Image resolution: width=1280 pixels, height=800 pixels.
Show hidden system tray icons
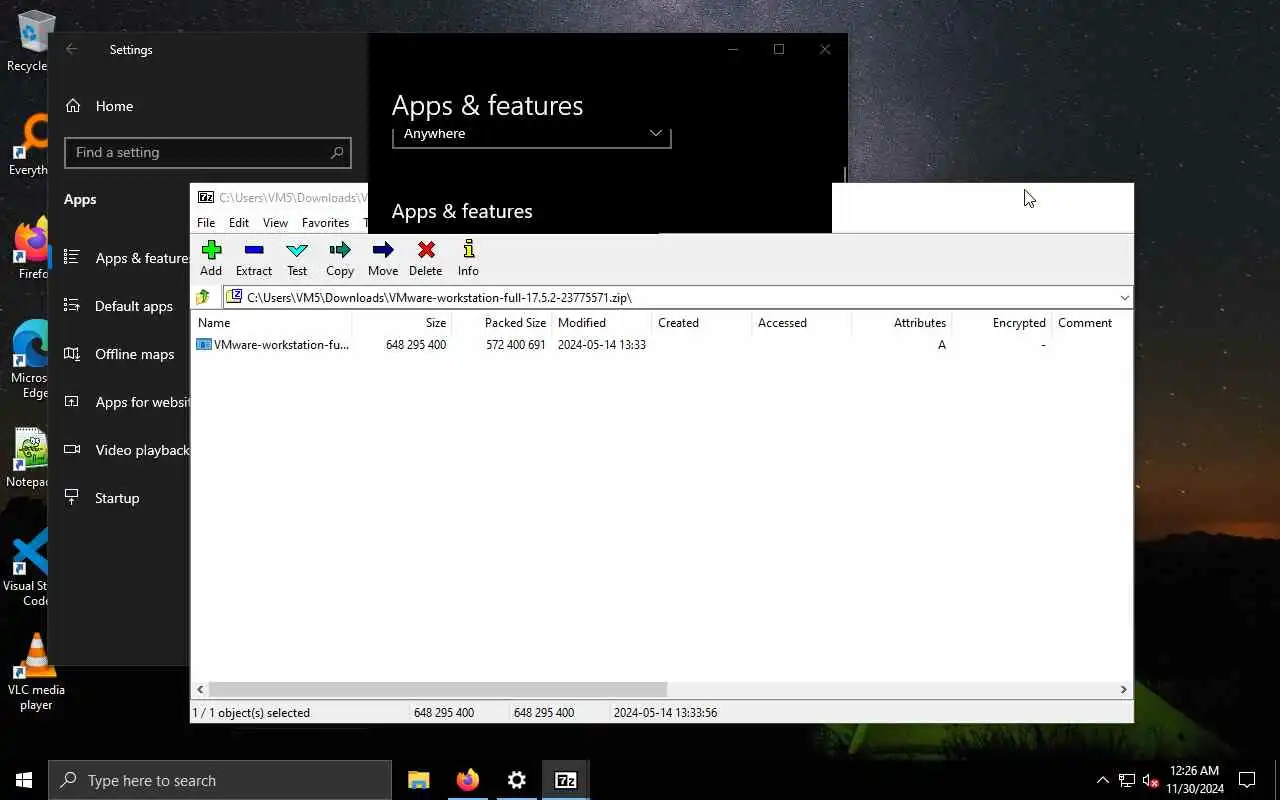1103,780
